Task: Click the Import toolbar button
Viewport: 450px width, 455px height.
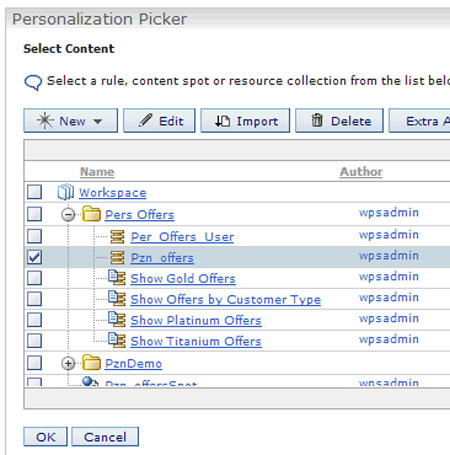Action: point(245,121)
